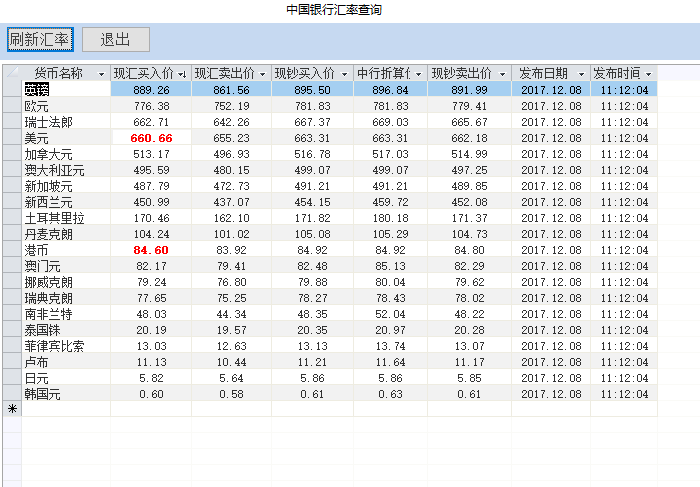Open the 发布日期 column dropdown arrow
The height and width of the screenshot is (487, 700).
tap(581, 74)
